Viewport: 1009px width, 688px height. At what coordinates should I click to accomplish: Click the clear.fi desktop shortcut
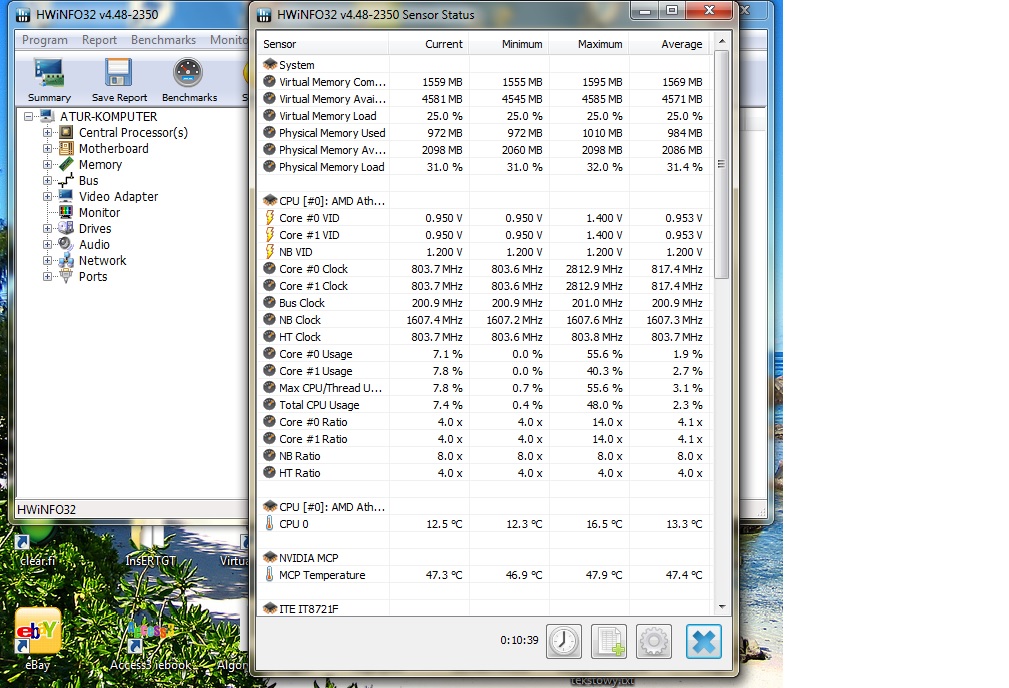[37, 547]
